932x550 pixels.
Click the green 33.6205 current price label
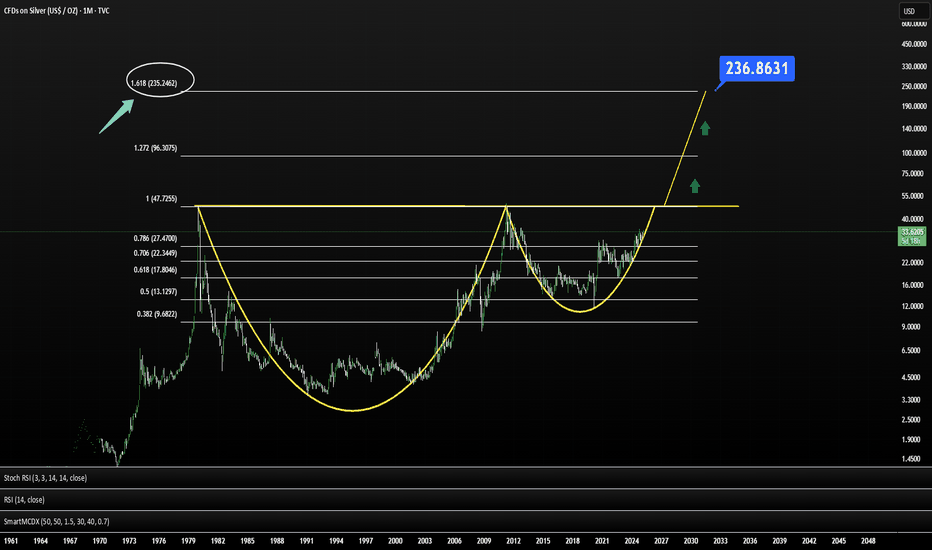912,232
